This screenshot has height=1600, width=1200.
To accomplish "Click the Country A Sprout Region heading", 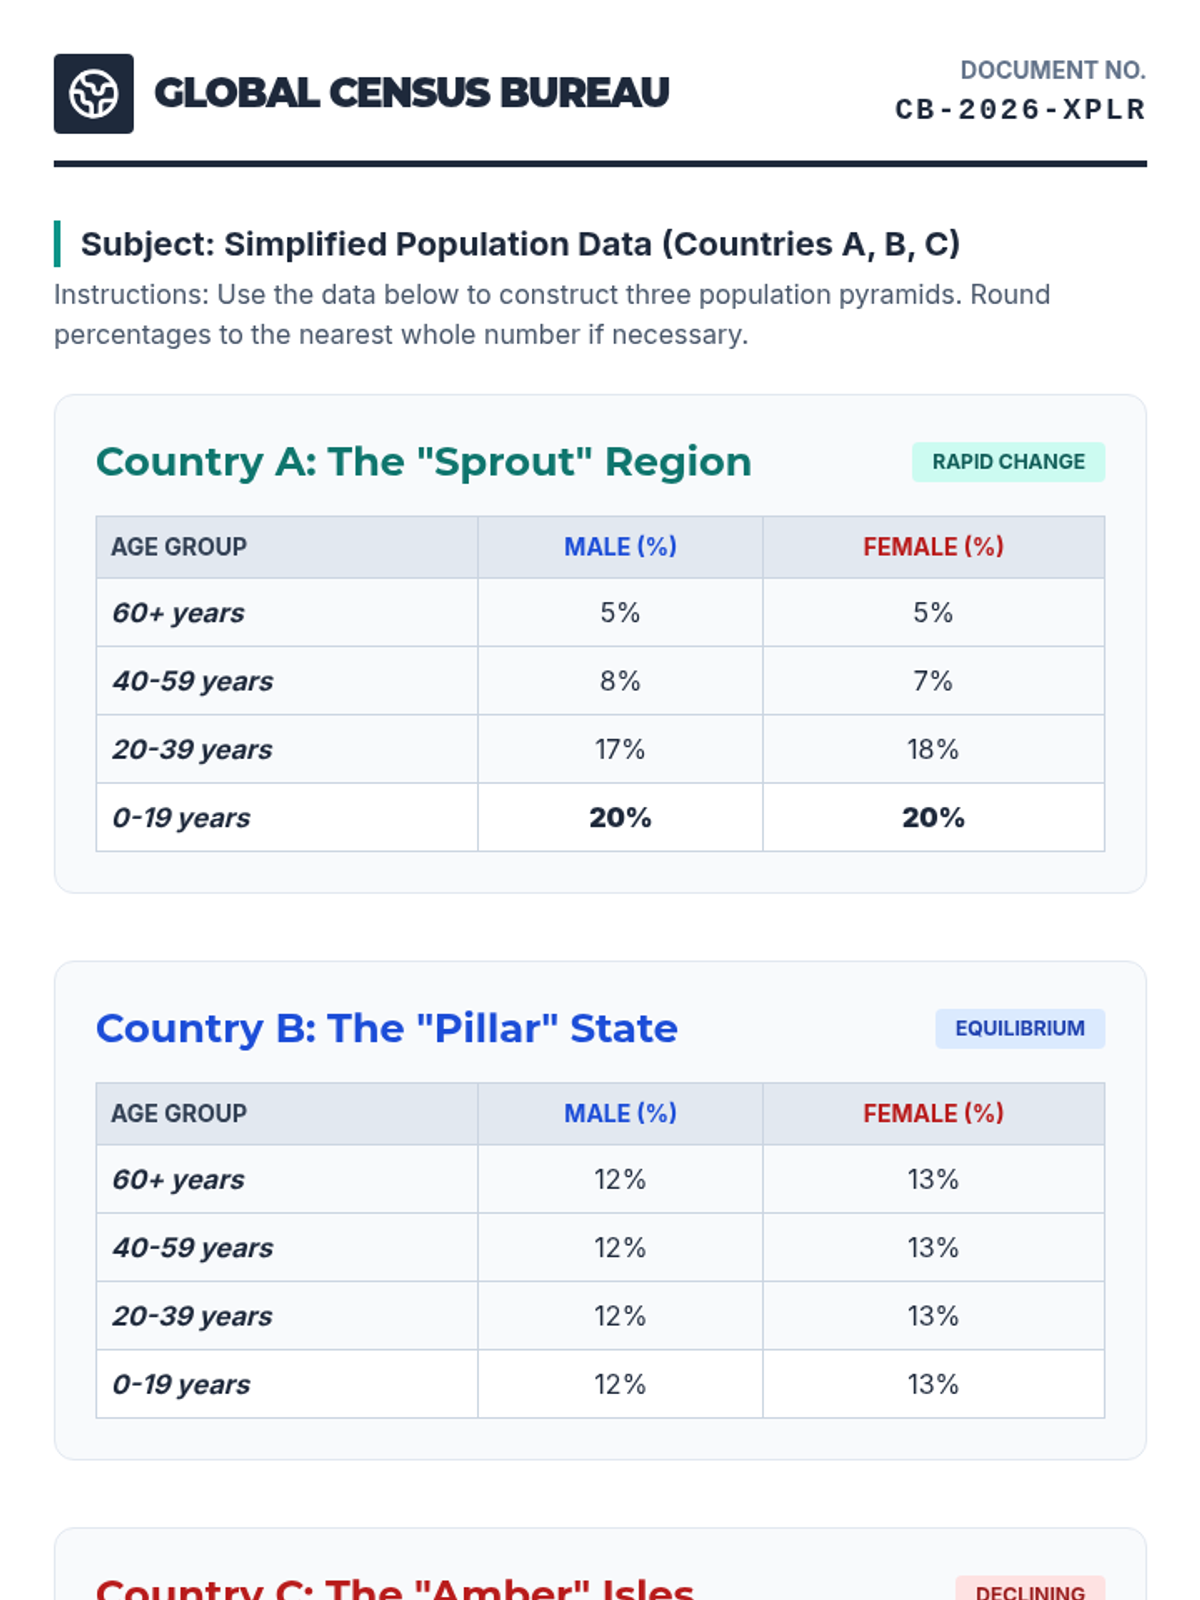I will (423, 462).
